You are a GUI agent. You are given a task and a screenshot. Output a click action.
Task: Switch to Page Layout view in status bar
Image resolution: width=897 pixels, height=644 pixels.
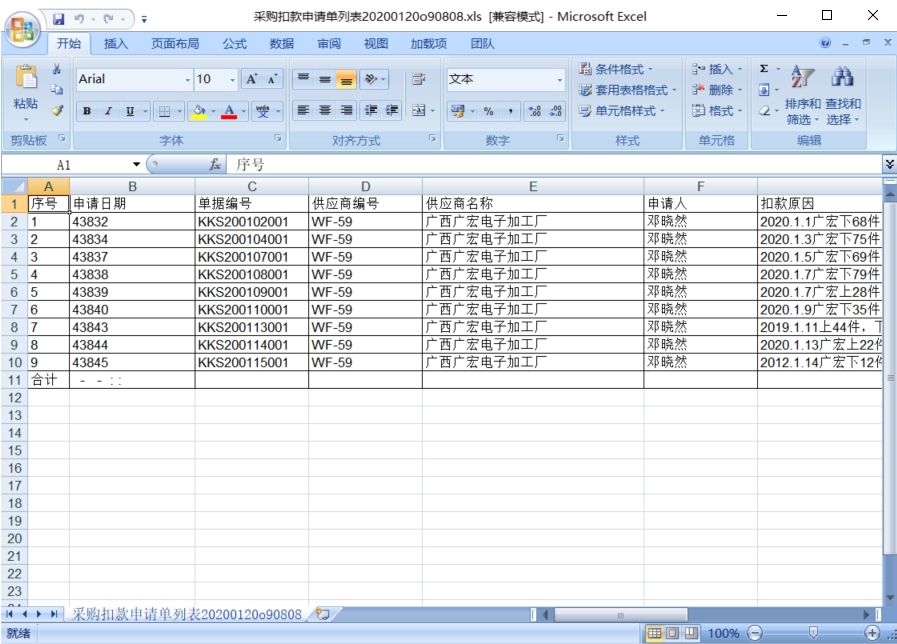672,633
